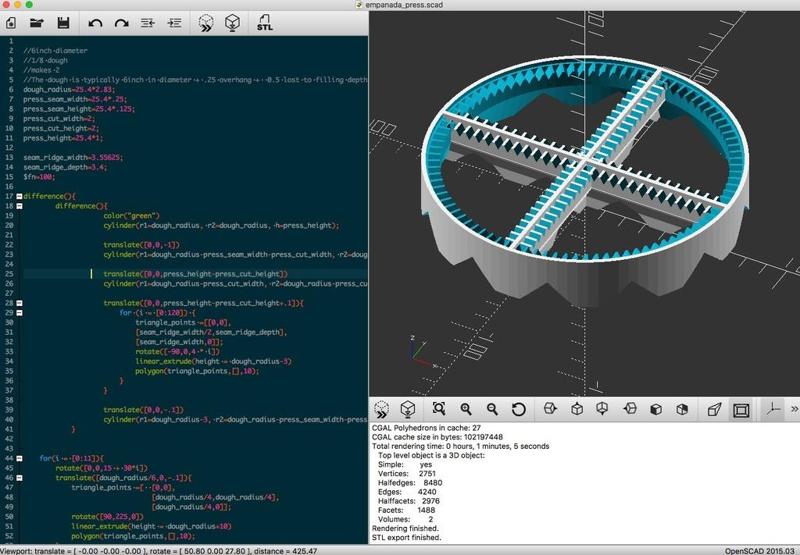Reset the 3D view rotation
Image resolution: width=800 pixels, height=555 pixels.
[x=518, y=409]
